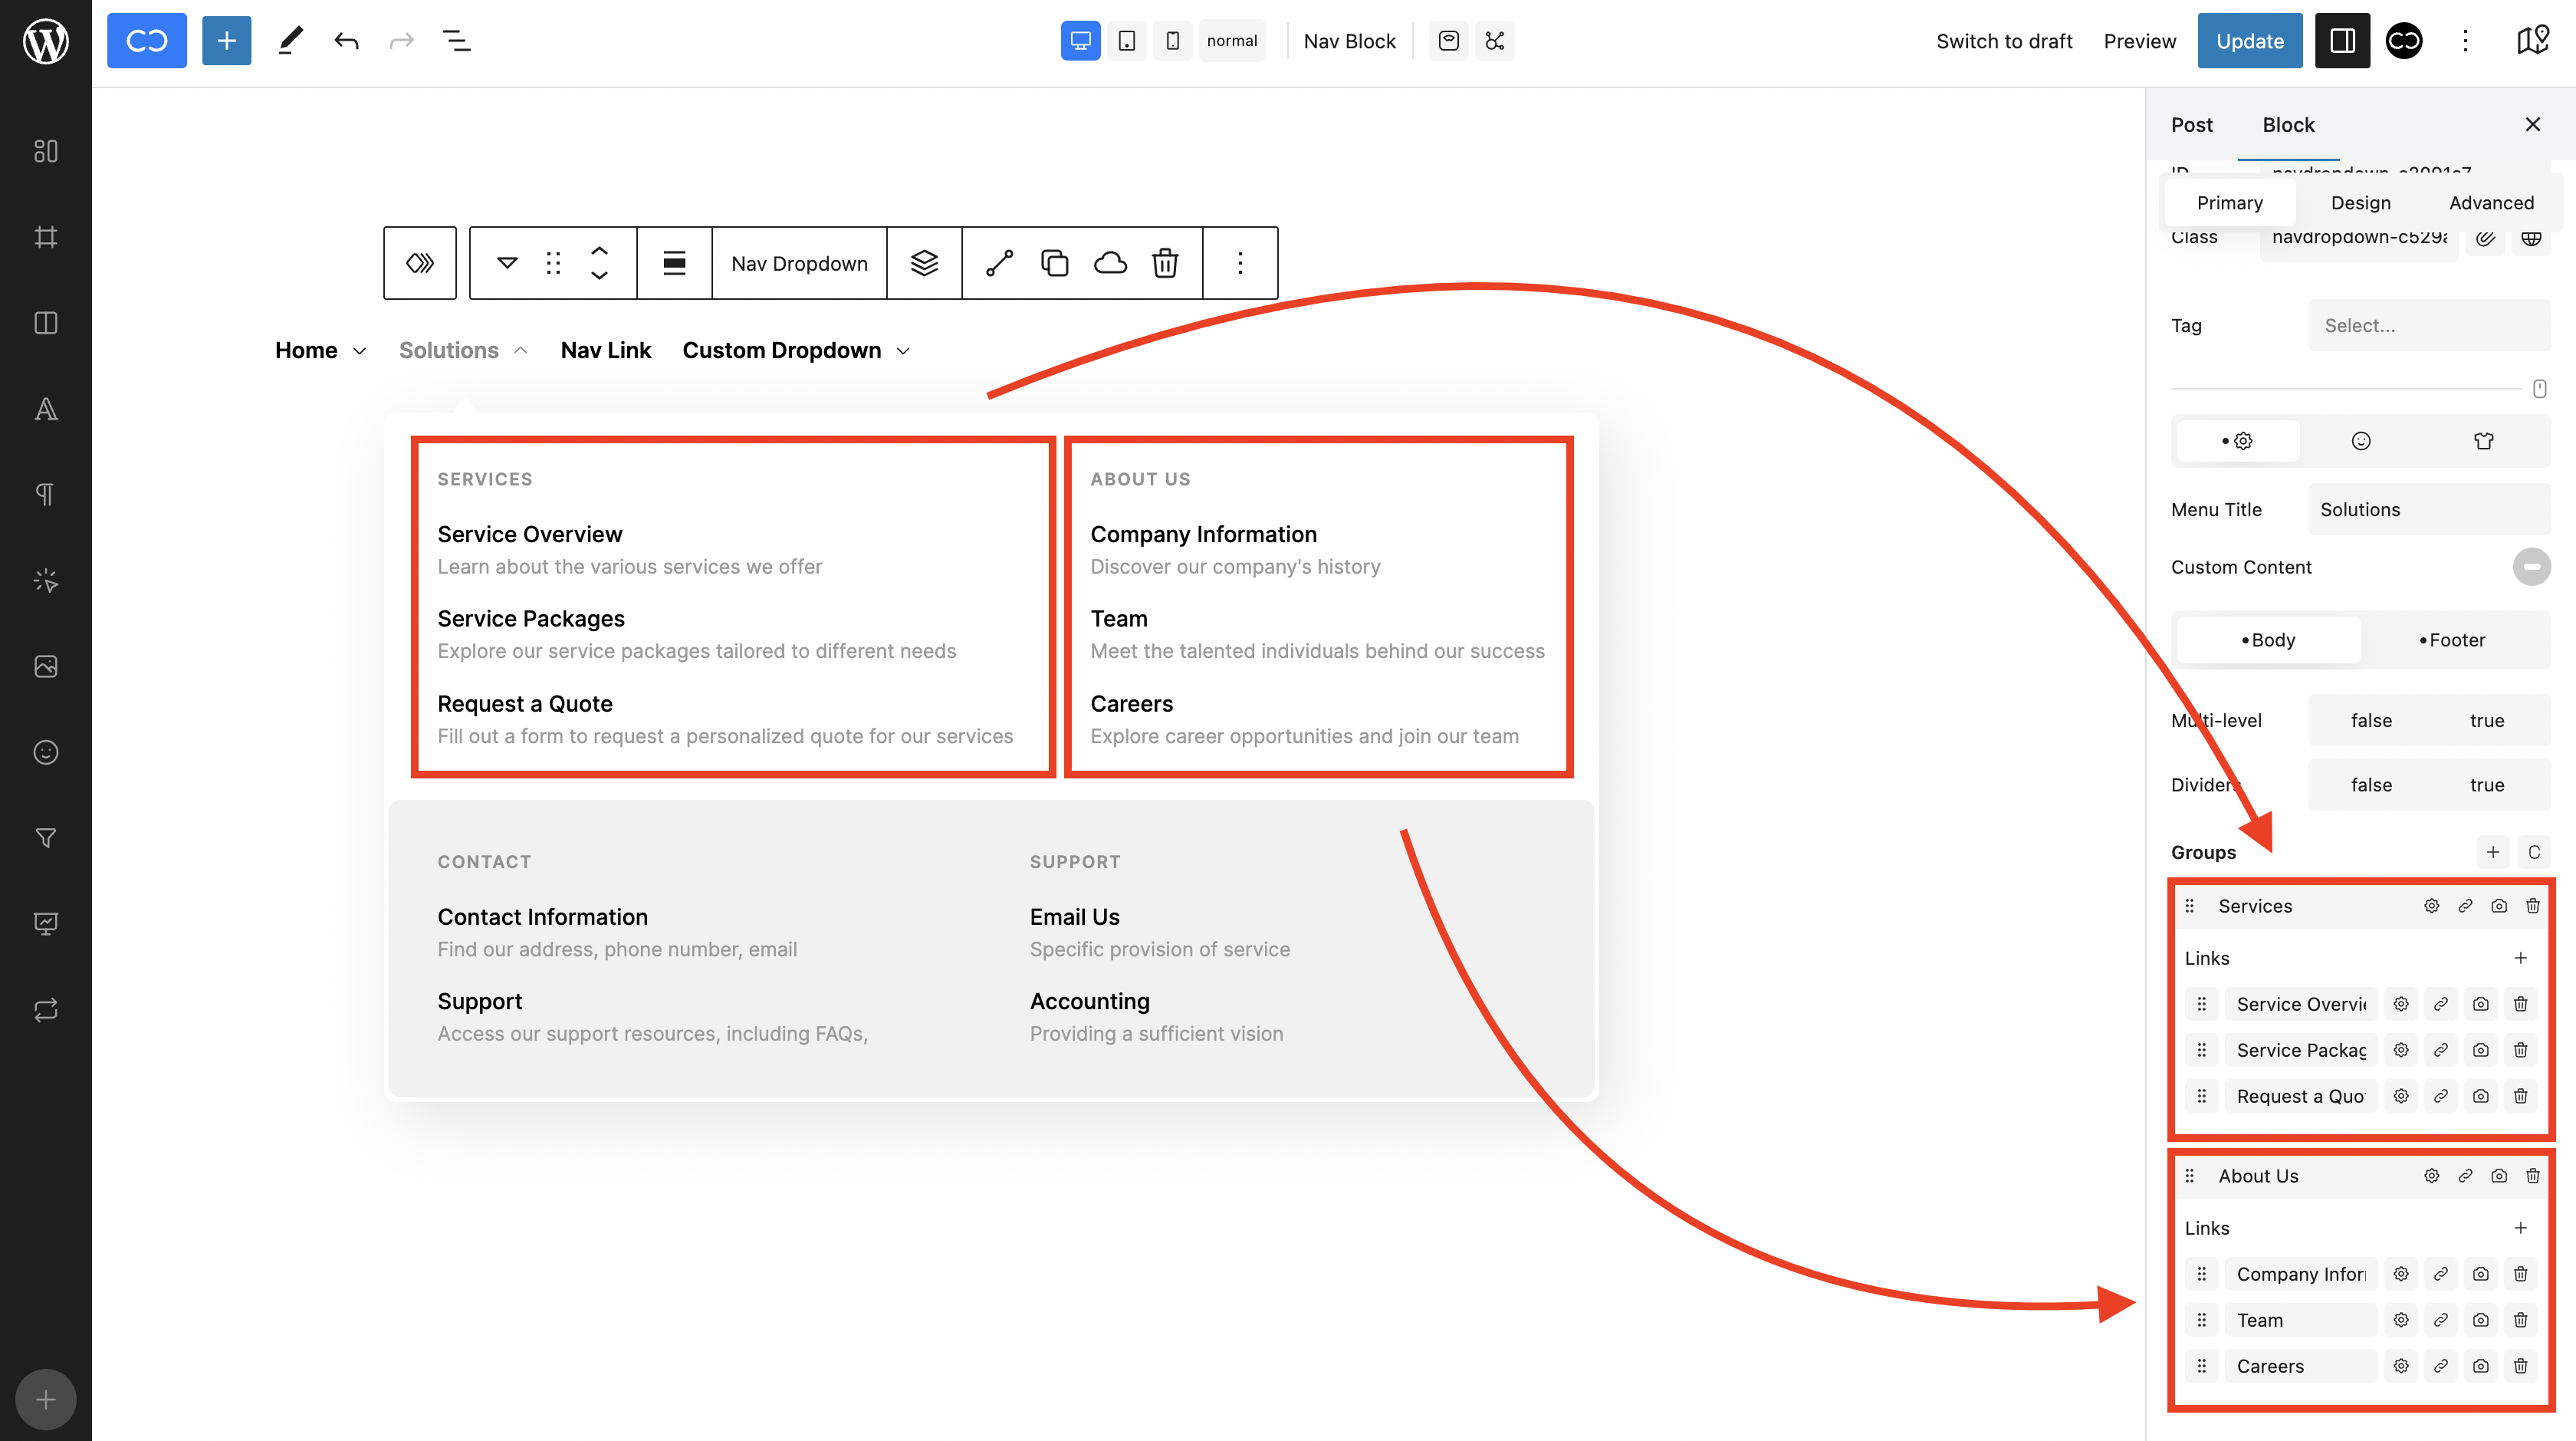
Task: Click the cloud save icon in block toolbar
Action: point(1110,263)
